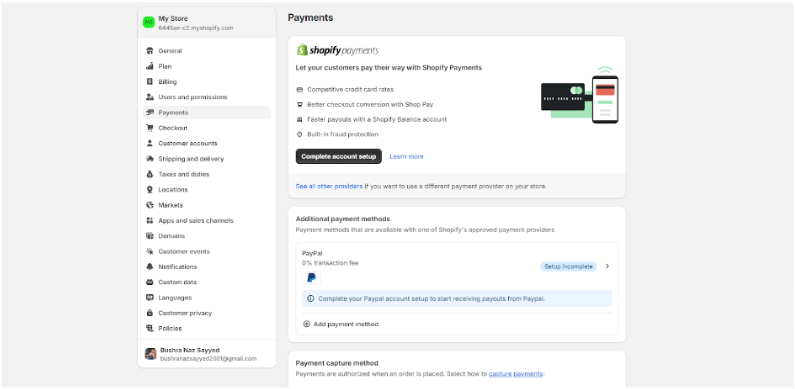The image size is (795, 389).
Task: Click the Apps and sales channels icon
Action: 150,221
